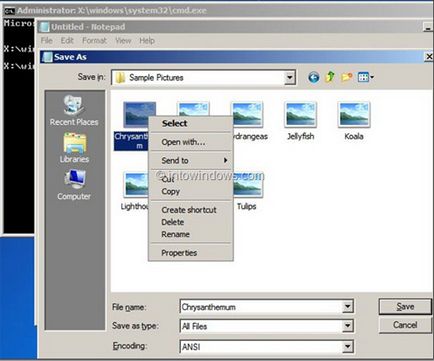
Task: Choose Open with... in the context menu
Action: [x=190, y=142]
